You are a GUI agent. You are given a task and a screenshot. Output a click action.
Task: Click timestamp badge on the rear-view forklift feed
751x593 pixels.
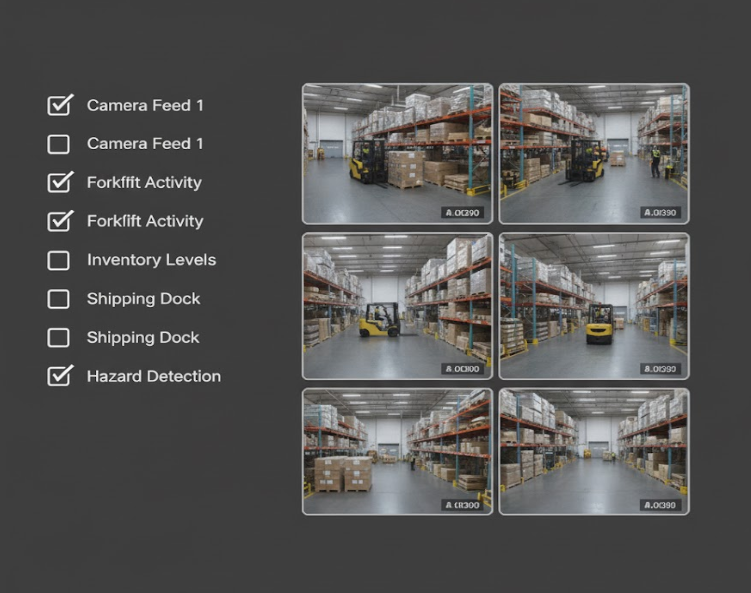point(660,368)
